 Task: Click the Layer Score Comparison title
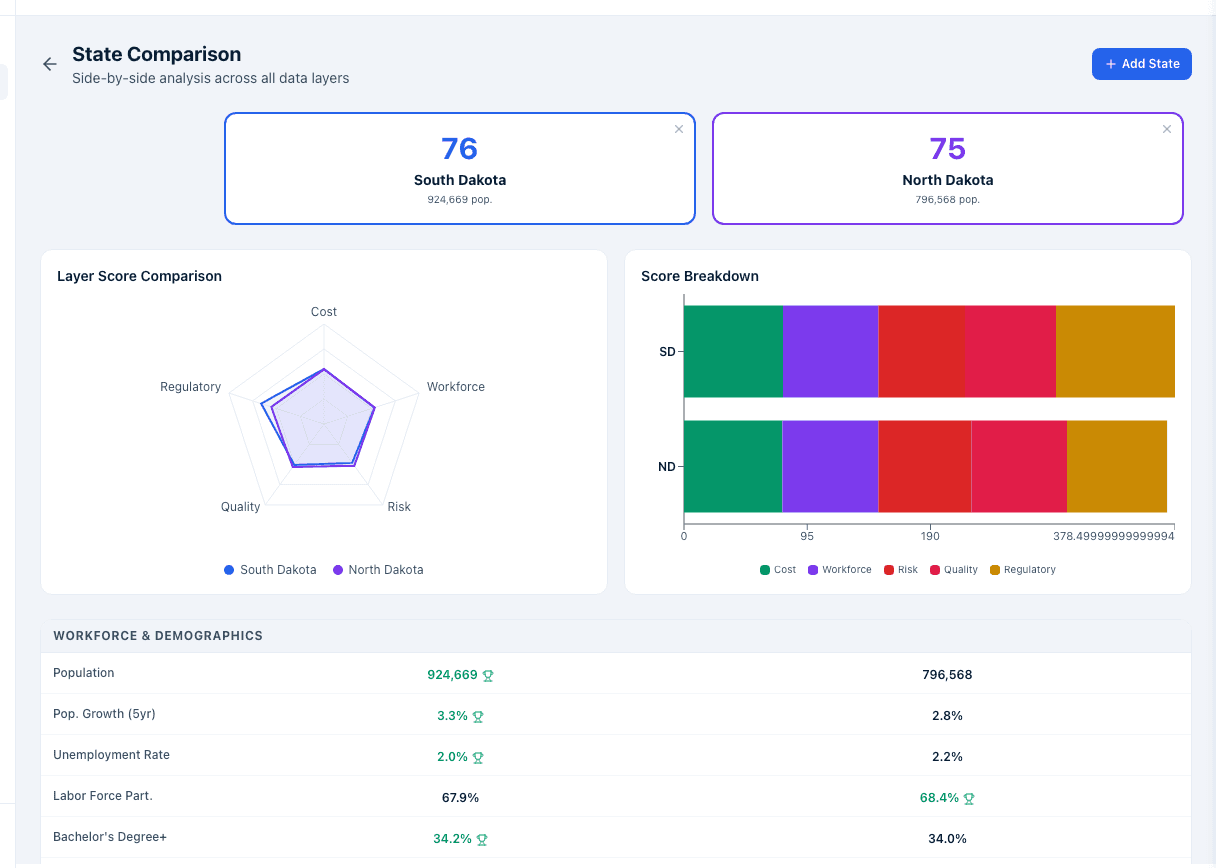point(139,276)
